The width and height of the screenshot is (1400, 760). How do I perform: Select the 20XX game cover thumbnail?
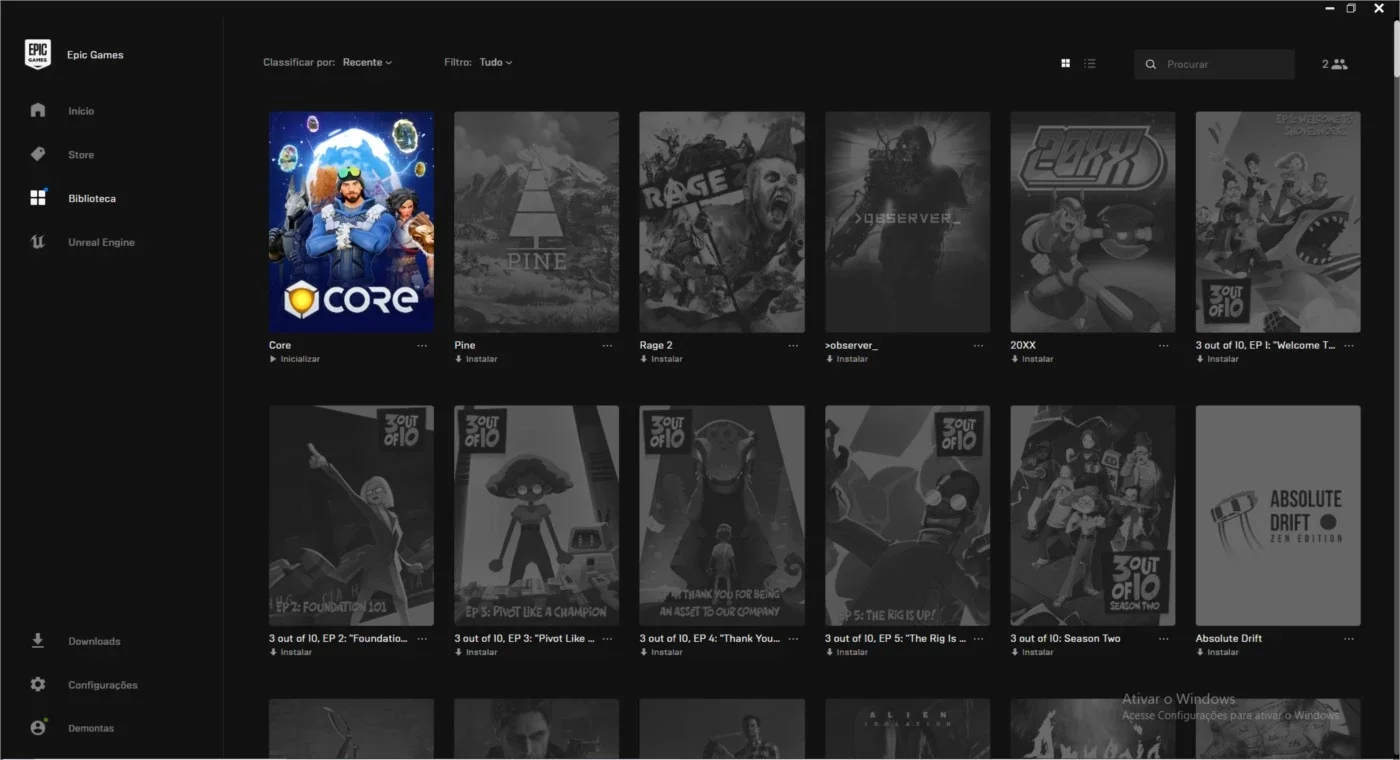coord(1093,222)
